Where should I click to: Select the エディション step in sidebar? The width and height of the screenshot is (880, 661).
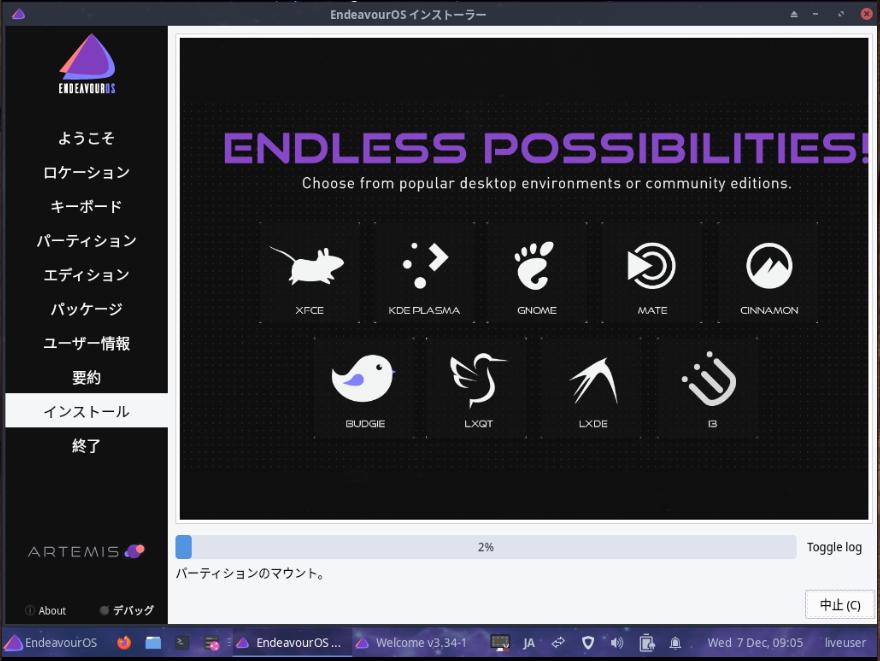(86, 275)
